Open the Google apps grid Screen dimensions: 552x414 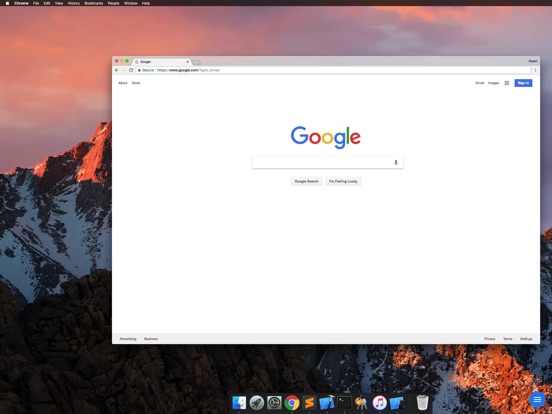point(507,83)
